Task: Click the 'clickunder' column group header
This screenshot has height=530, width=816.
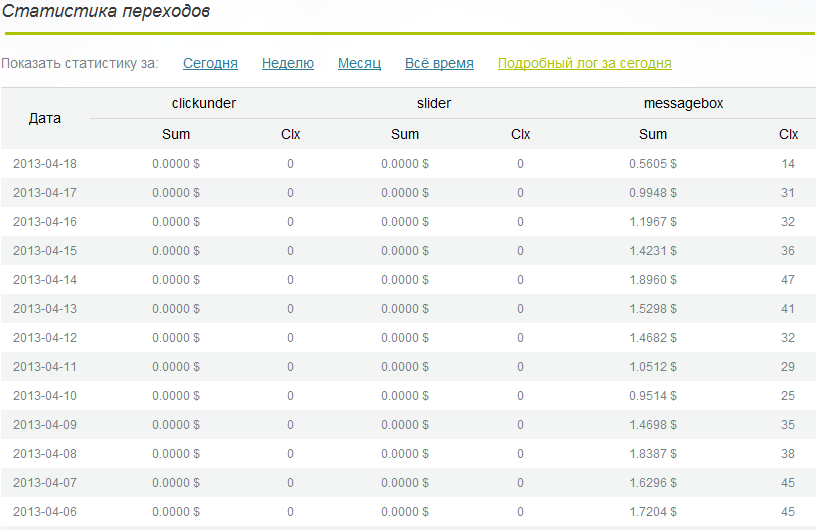Action: [x=204, y=103]
